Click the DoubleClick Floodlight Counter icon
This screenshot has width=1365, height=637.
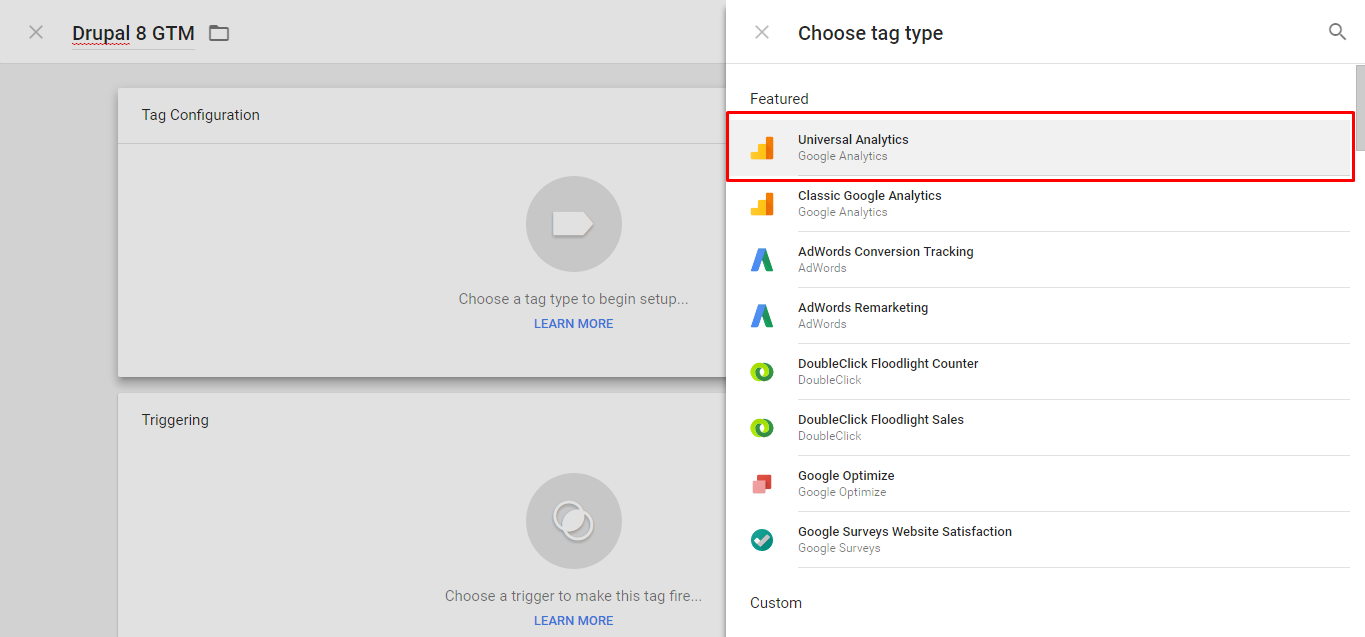coord(762,372)
